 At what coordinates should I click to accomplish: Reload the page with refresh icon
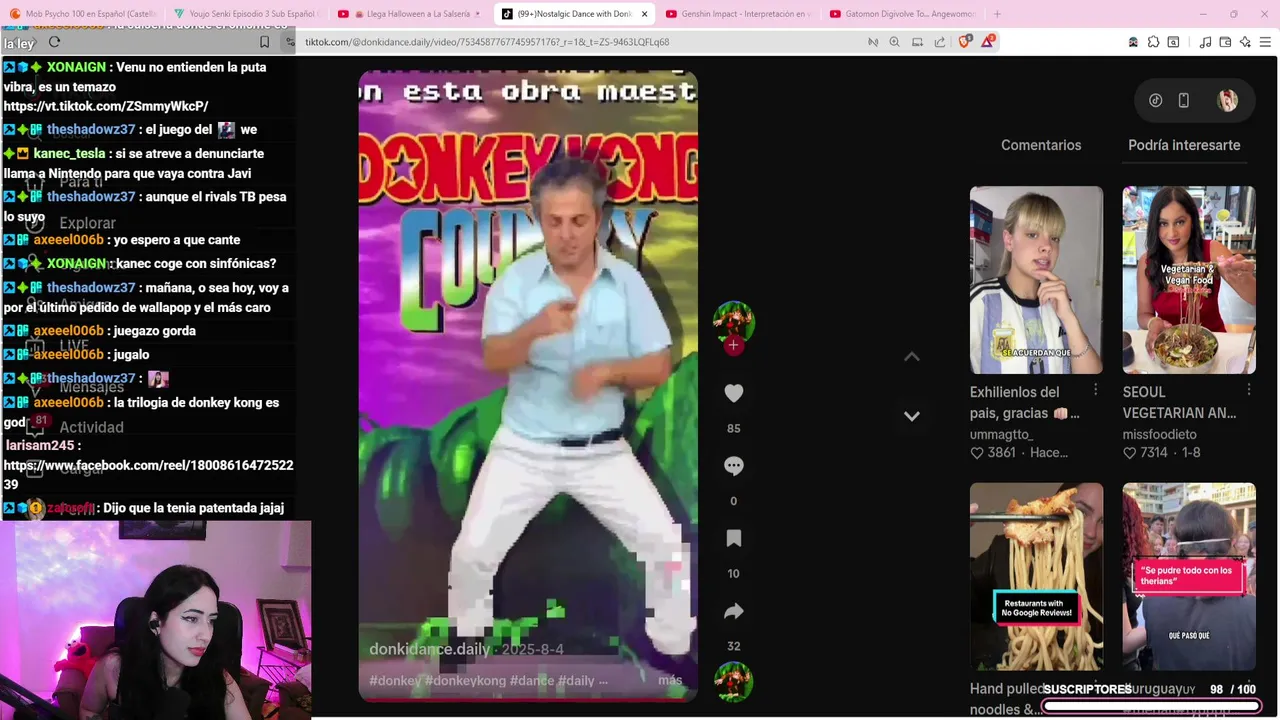[x=54, y=42]
